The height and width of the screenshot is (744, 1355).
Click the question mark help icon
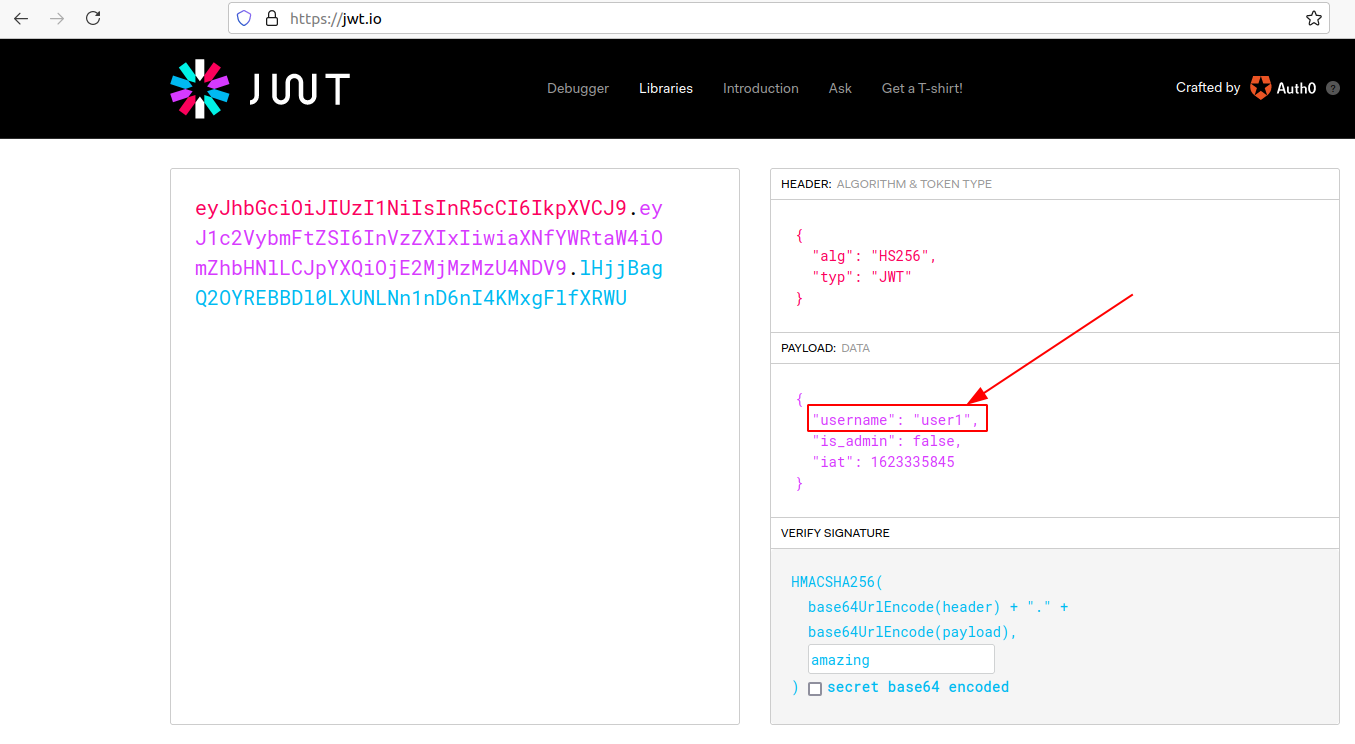[1333, 88]
